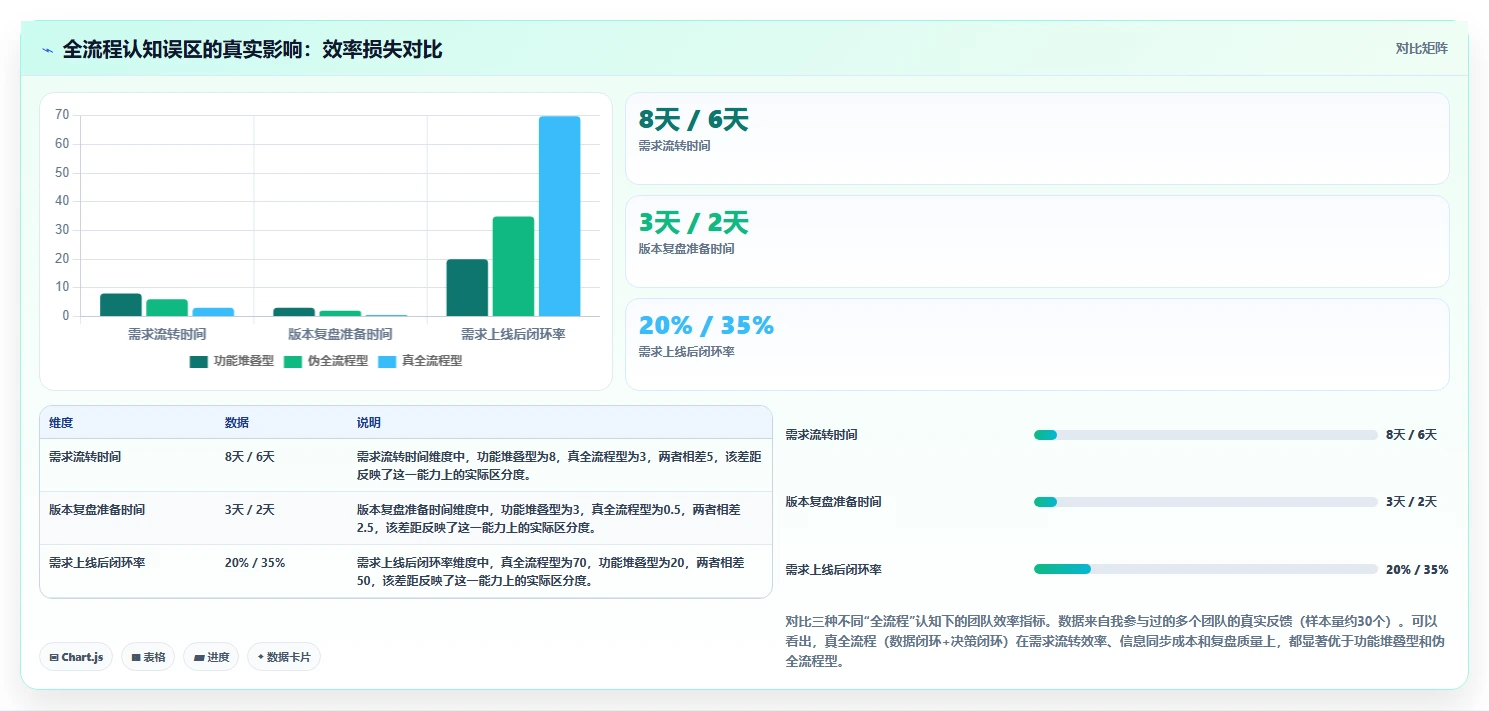This screenshot has height=711, width=1489.
Task: Click the 3天 / 2天 data card
Action: pos(1037,241)
